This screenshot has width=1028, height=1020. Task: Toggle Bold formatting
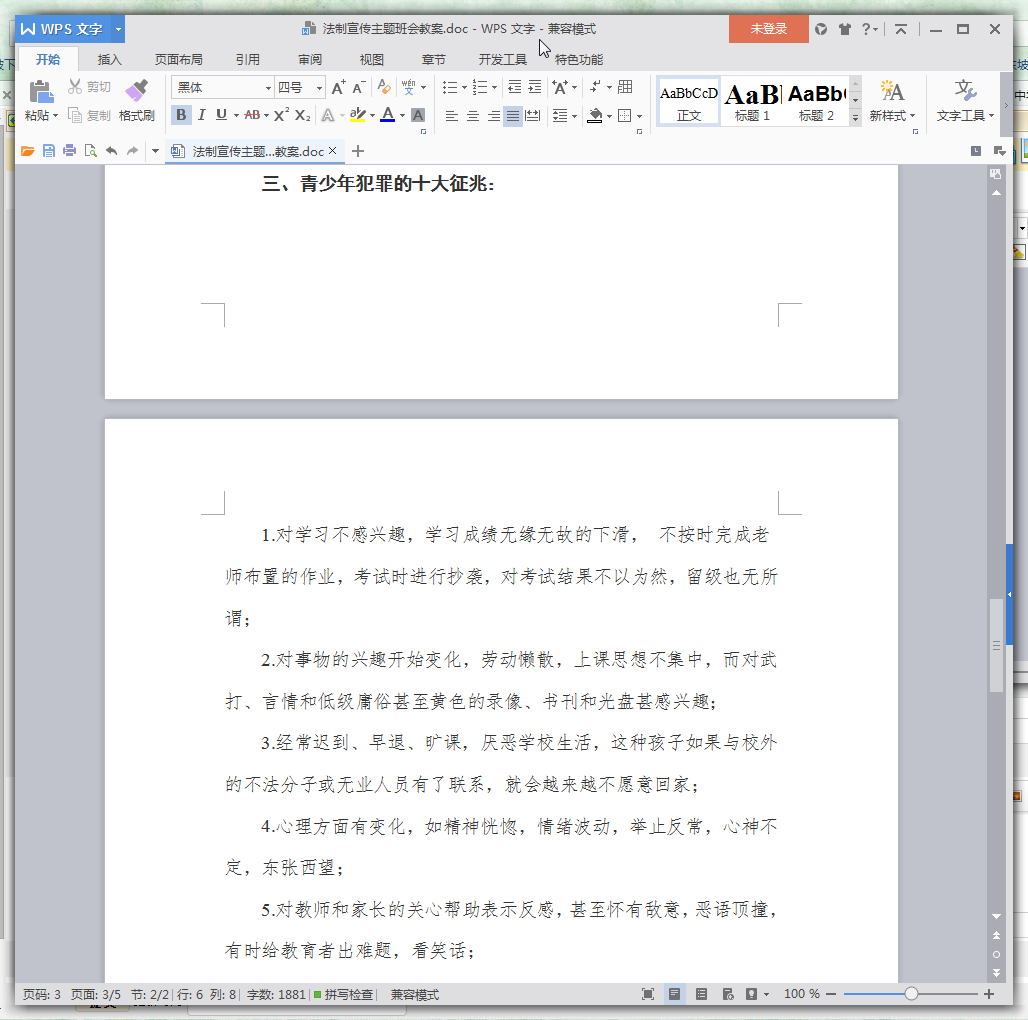[181, 115]
